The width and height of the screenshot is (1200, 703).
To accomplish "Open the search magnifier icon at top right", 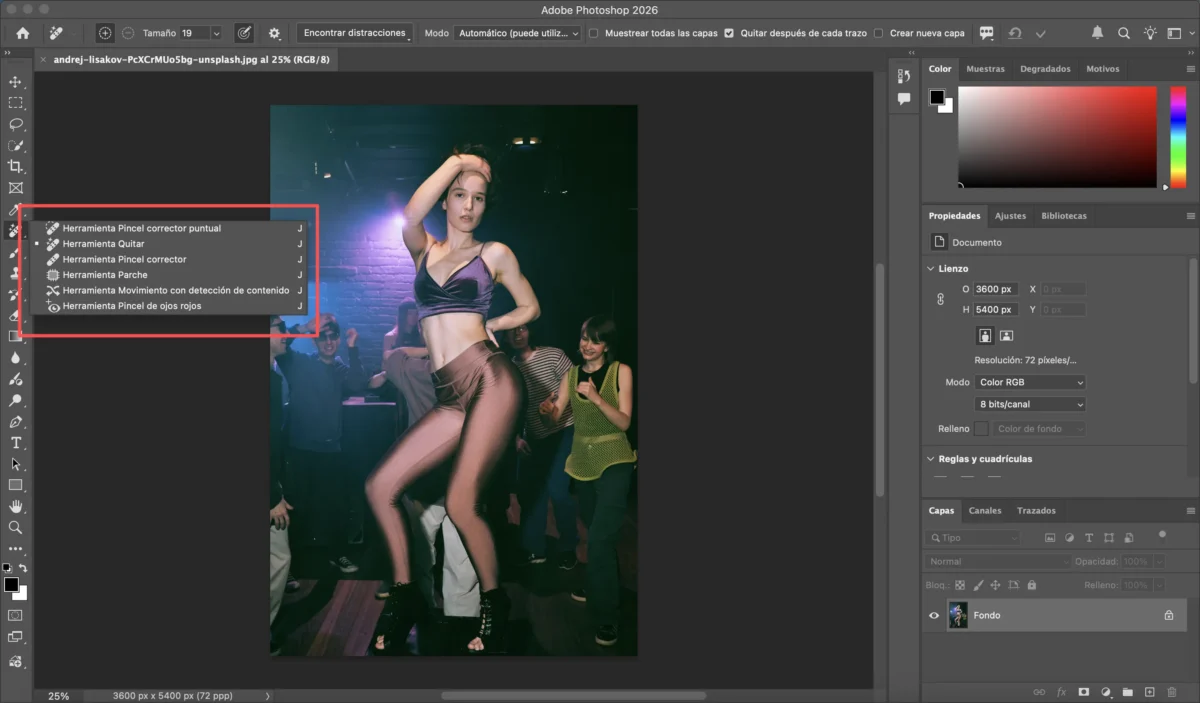I will pos(1125,33).
